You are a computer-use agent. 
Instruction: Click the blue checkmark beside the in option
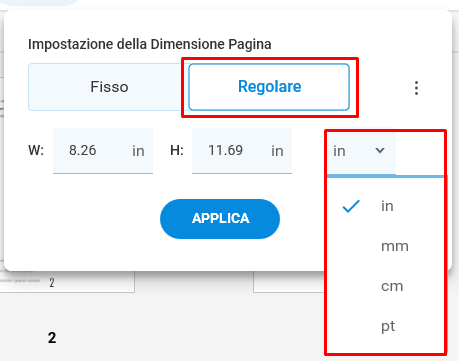point(351,206)
